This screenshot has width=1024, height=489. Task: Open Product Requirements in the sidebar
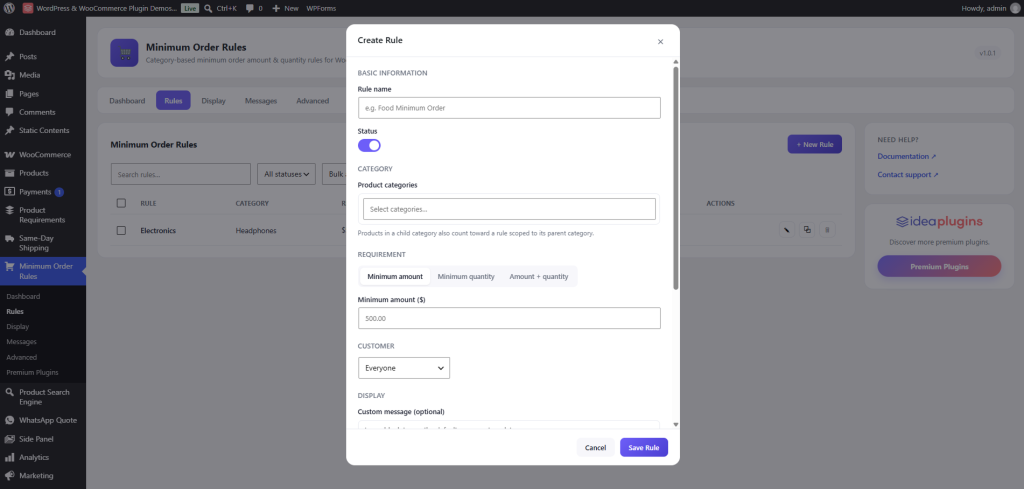[42, 215]
